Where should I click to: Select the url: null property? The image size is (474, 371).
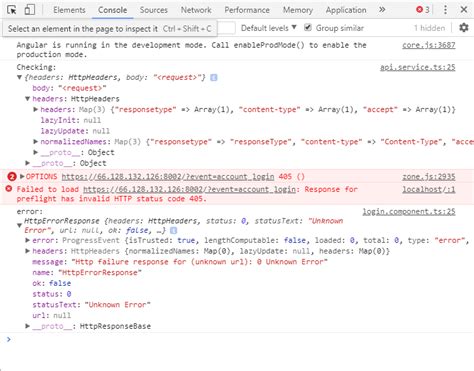pos(51,315)
